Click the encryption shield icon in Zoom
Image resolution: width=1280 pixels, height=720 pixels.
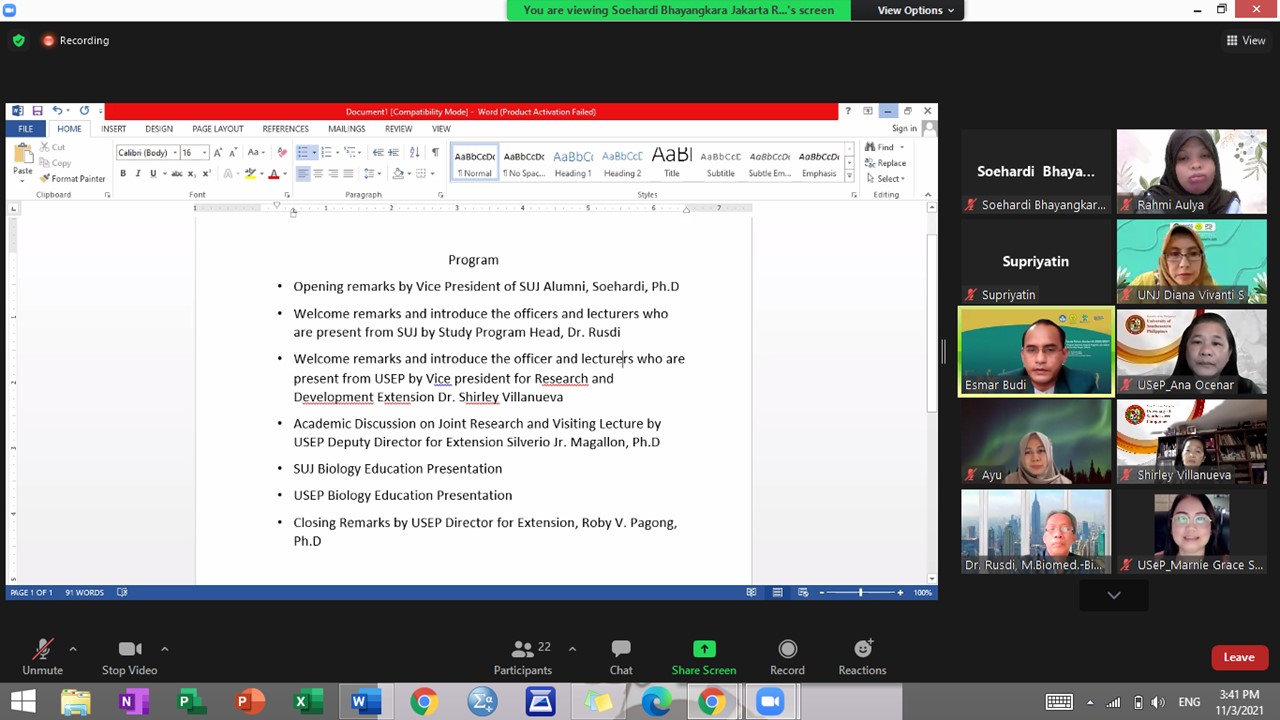[x=18, y=41]
